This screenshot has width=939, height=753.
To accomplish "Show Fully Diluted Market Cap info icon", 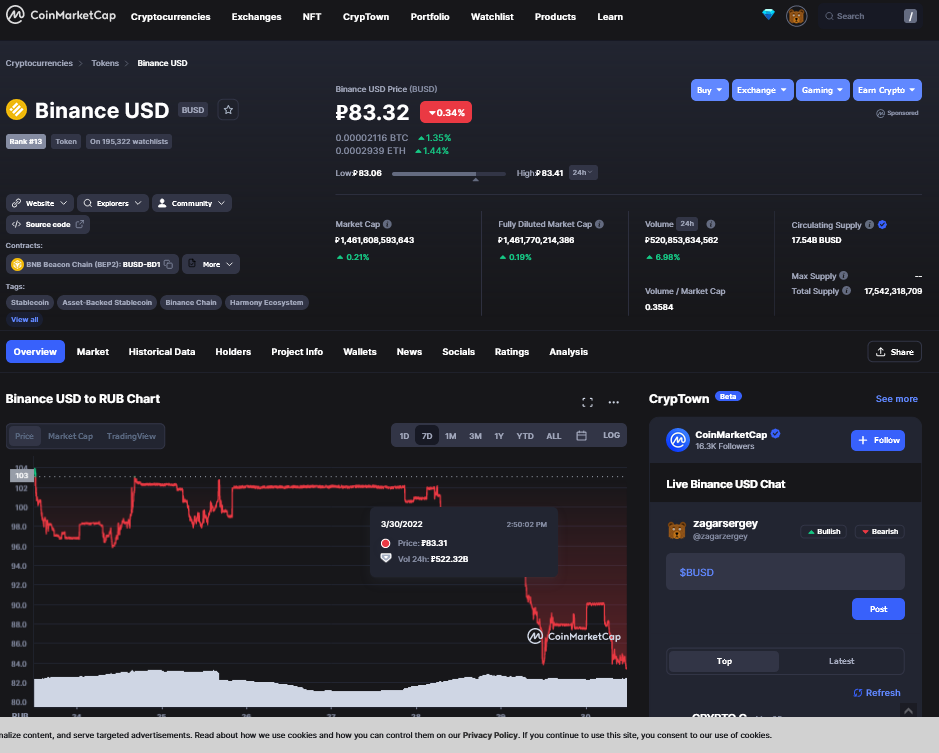I will coord(599,224).
